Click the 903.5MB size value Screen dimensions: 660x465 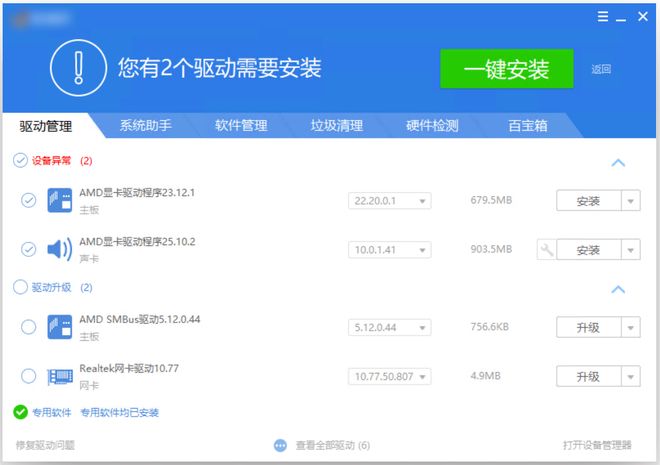[491, 249]
